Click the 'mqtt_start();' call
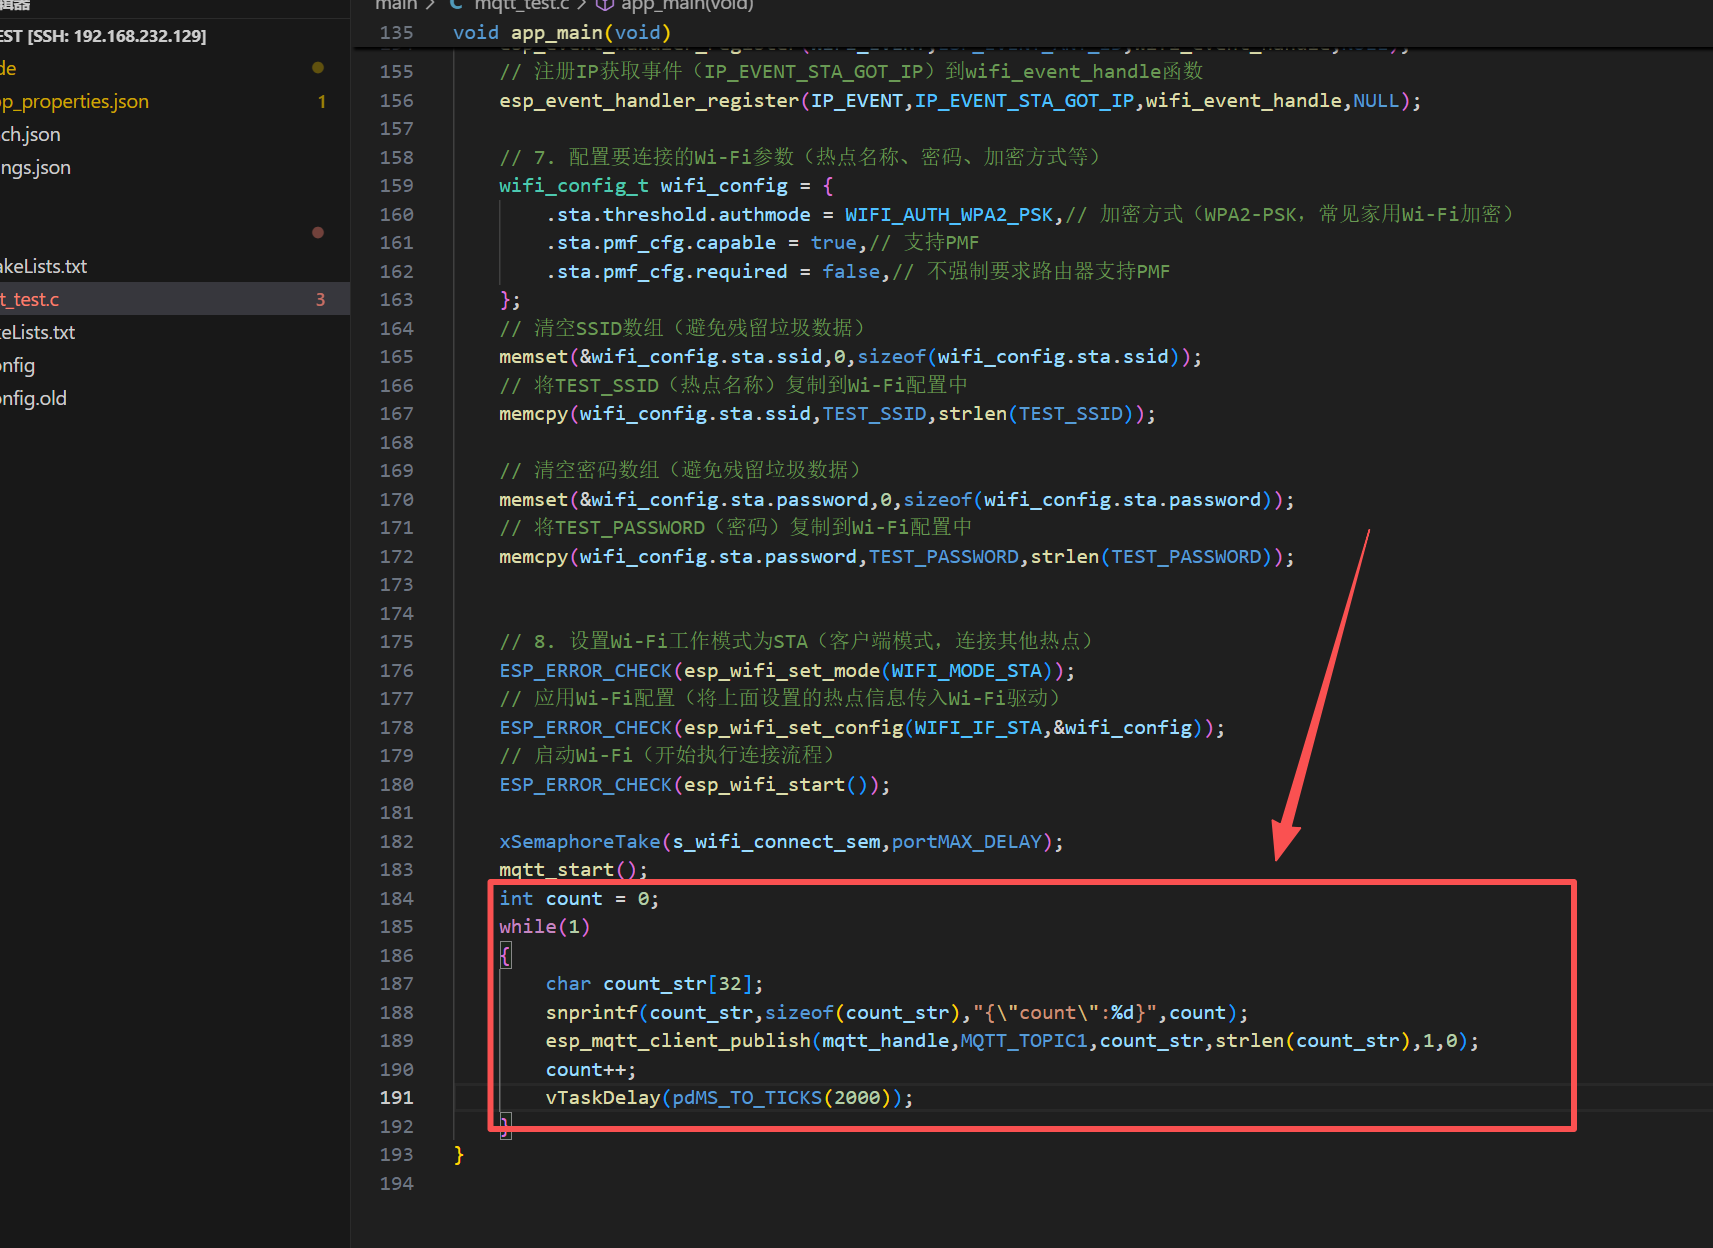 pos(573,869)
